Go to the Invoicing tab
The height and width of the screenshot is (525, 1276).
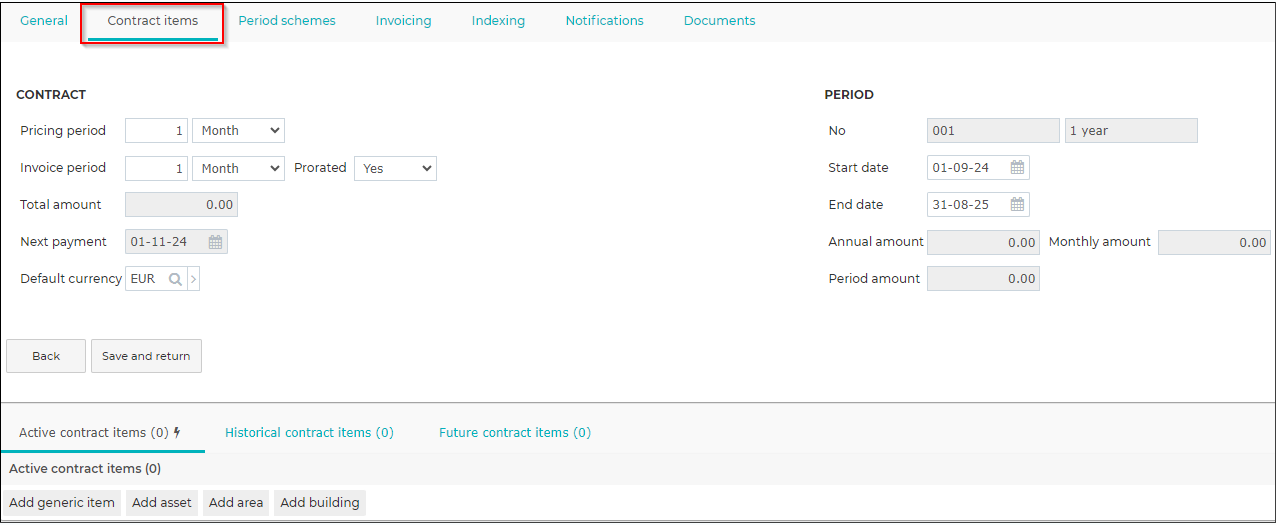point(404,21)
